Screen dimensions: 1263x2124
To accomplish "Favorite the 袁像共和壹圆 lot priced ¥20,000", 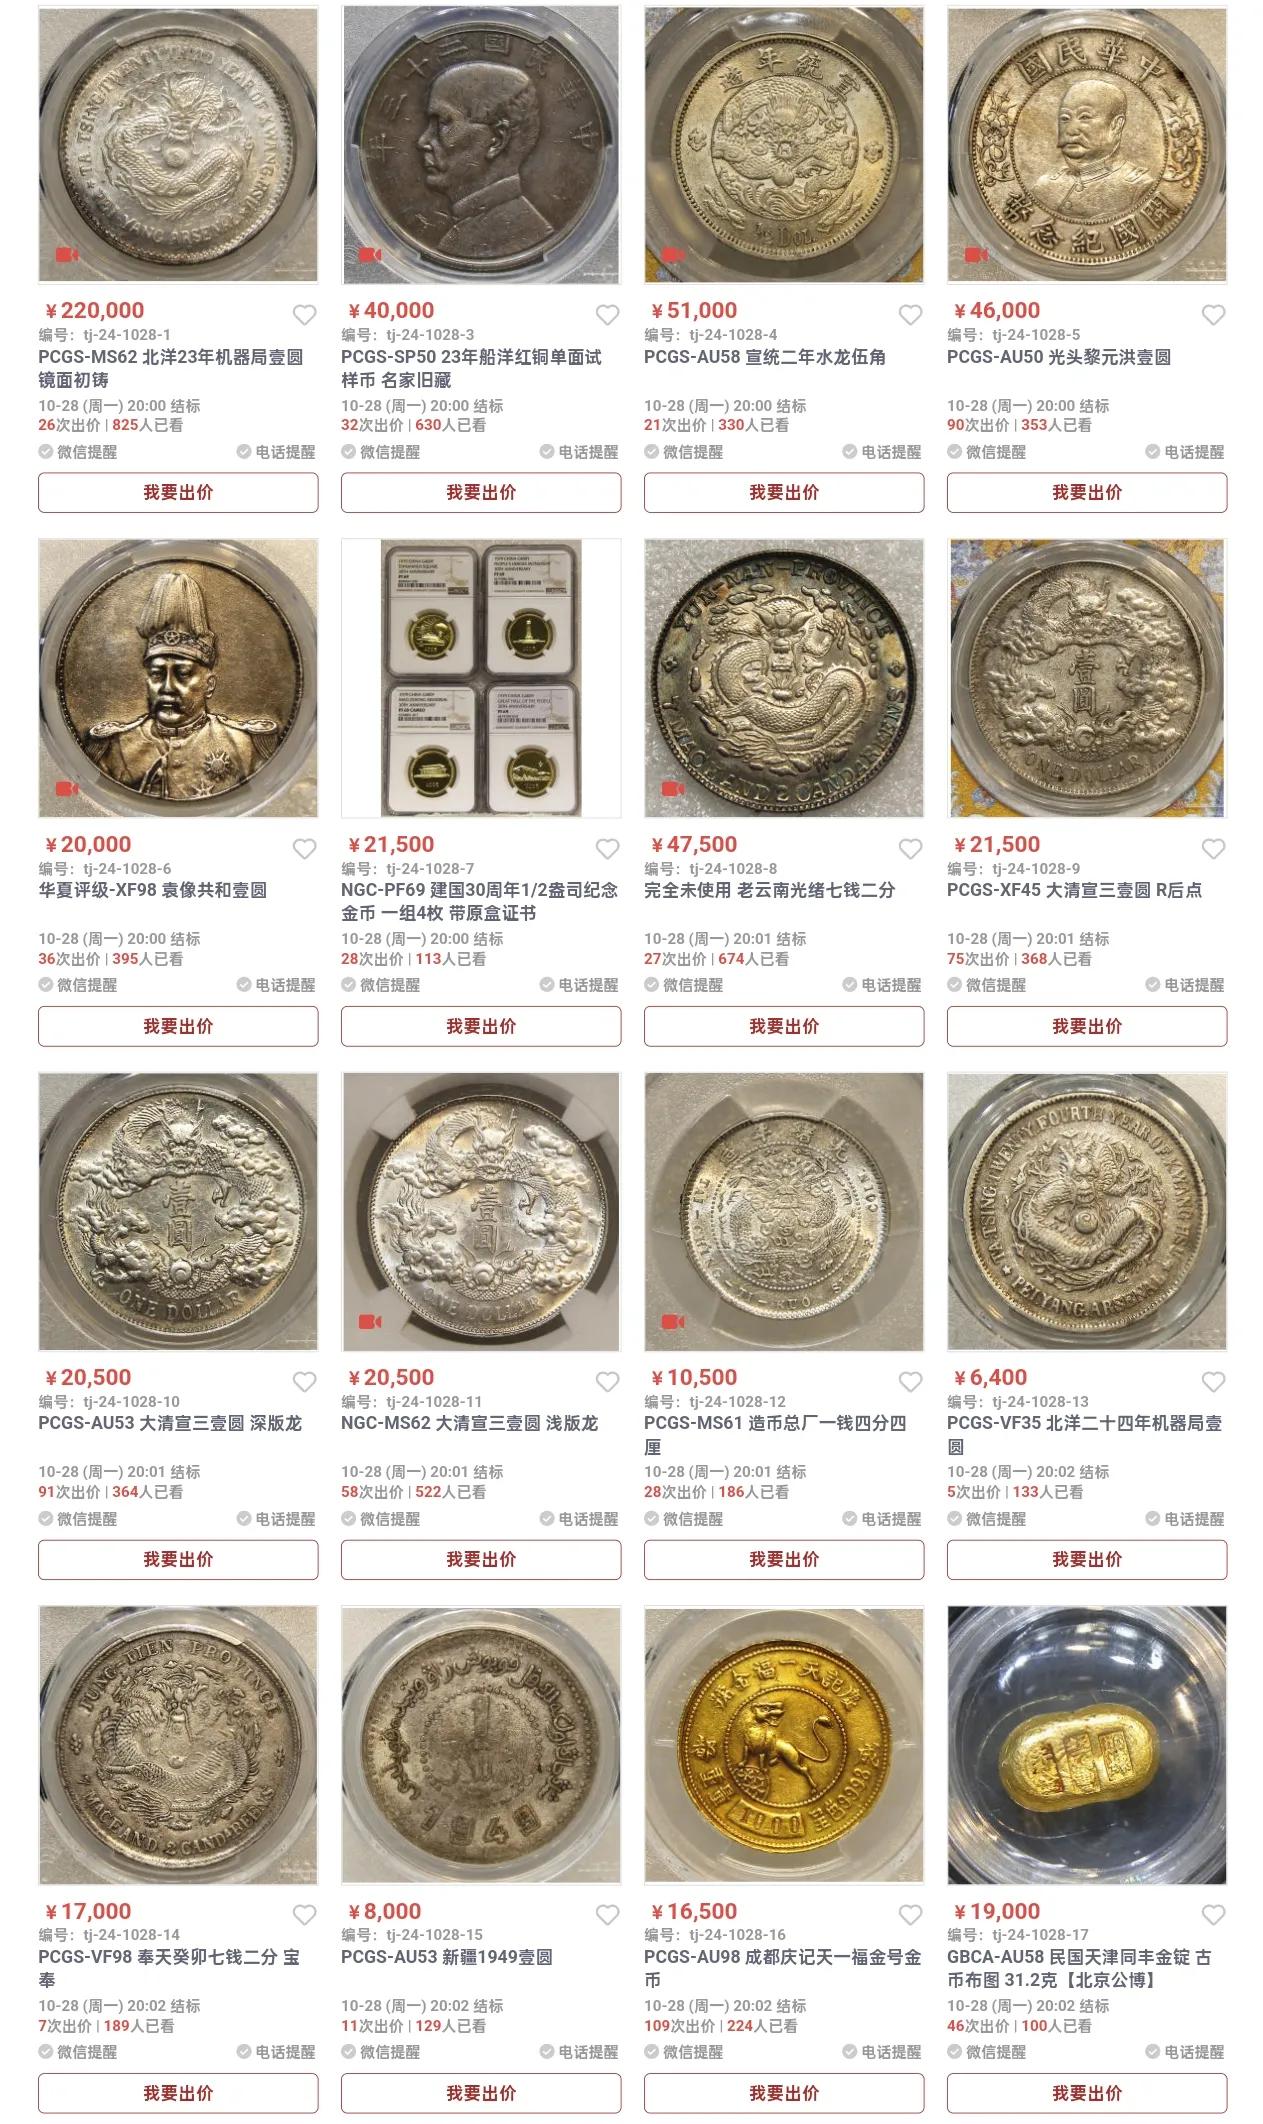I will 304,849.
